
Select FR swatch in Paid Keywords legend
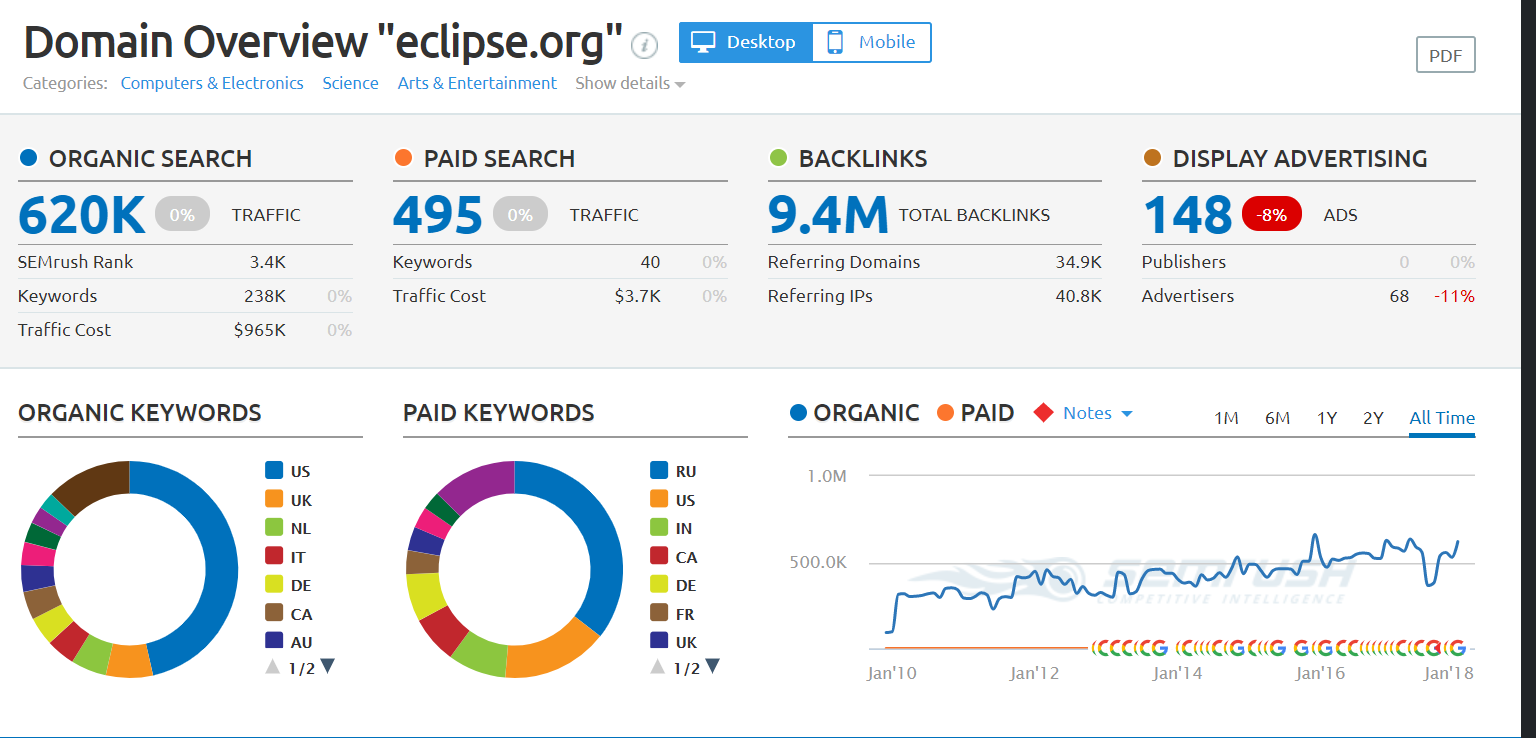659,613
